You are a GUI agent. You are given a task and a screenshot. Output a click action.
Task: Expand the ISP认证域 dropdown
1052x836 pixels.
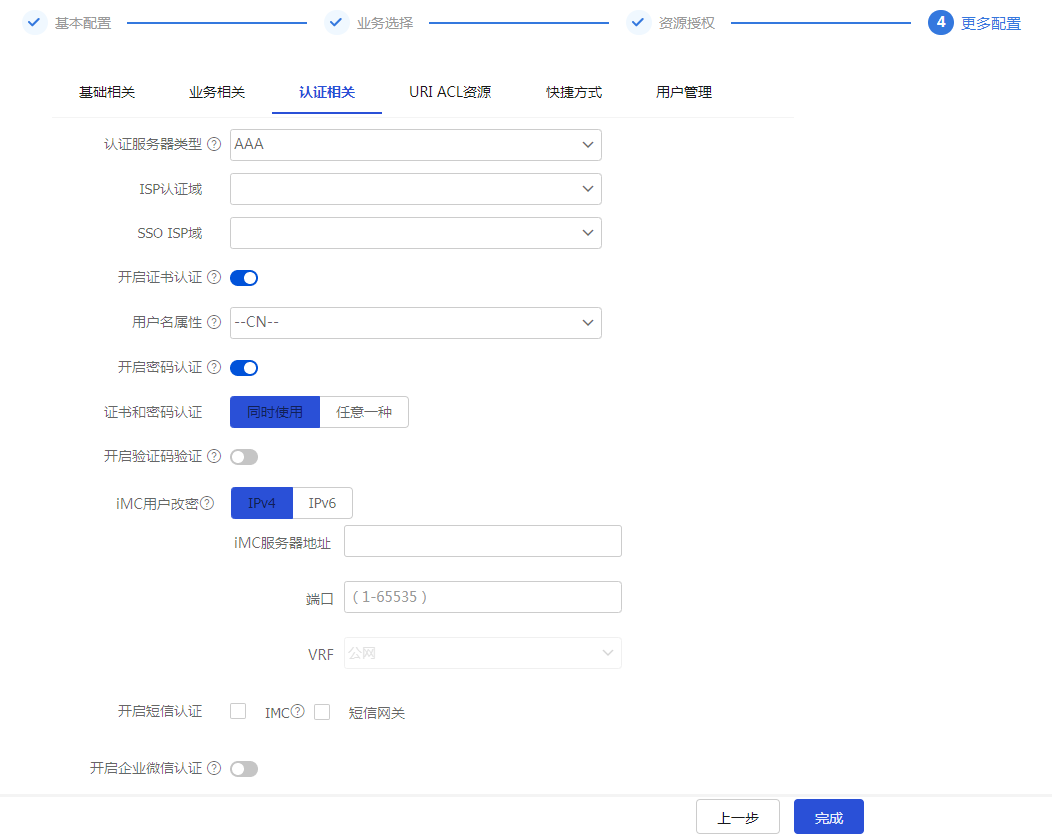(415, 189)
